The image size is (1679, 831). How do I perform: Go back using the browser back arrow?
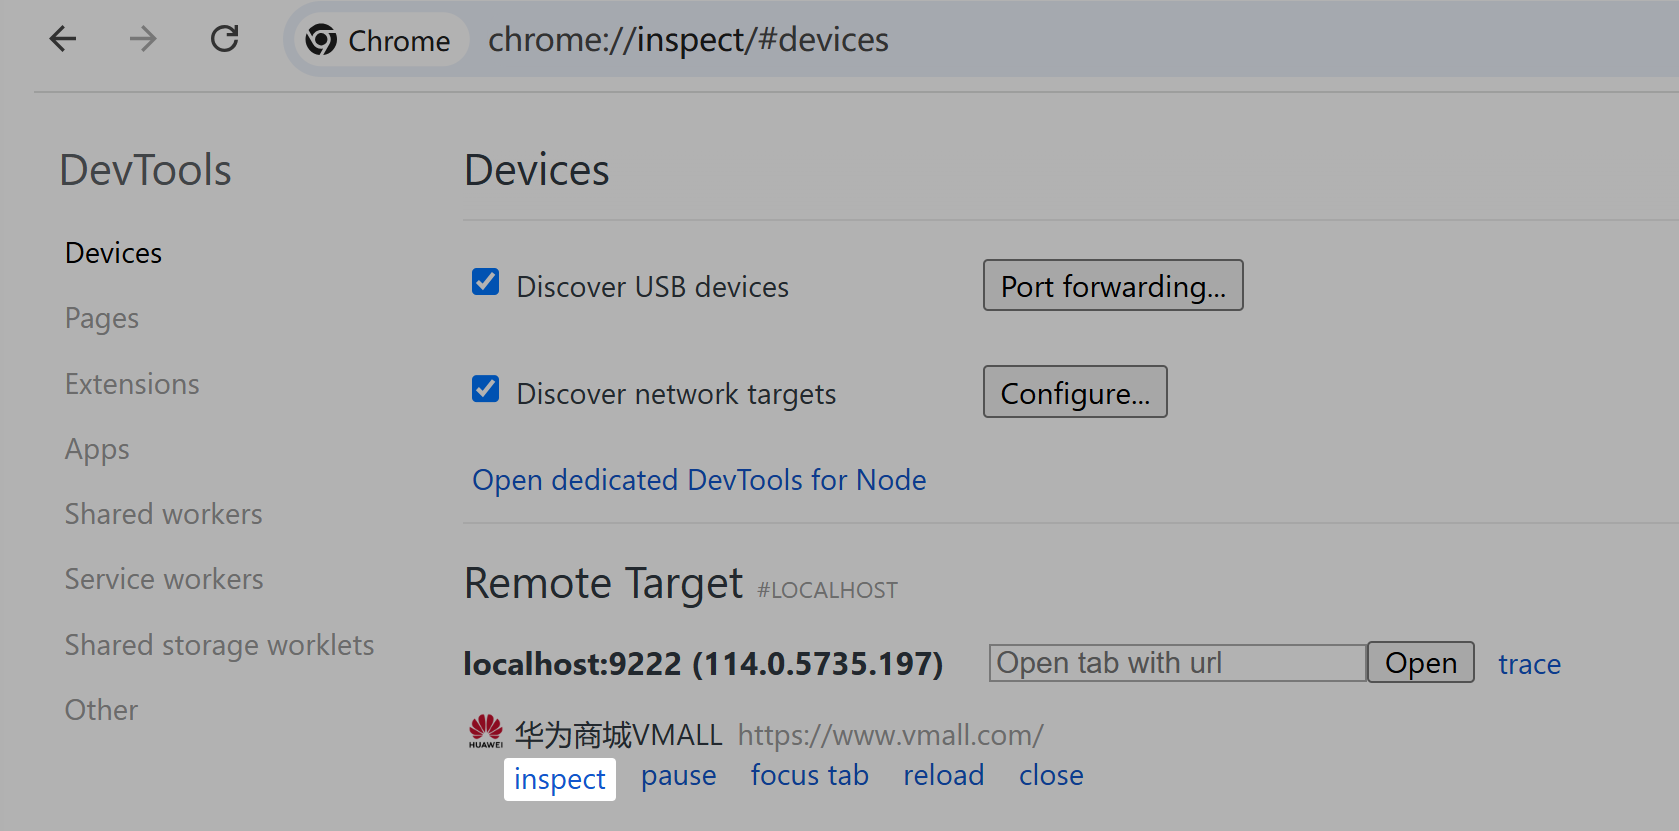[63, 39]
